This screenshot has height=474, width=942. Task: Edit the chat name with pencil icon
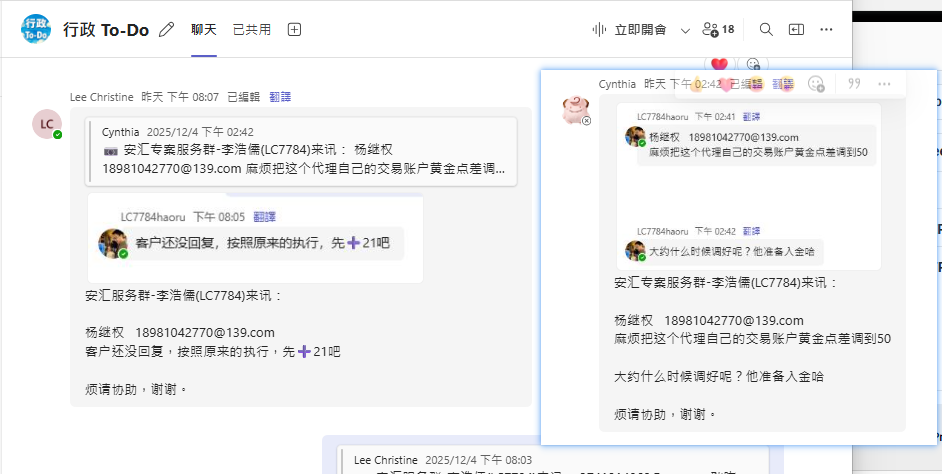(166, 29)
